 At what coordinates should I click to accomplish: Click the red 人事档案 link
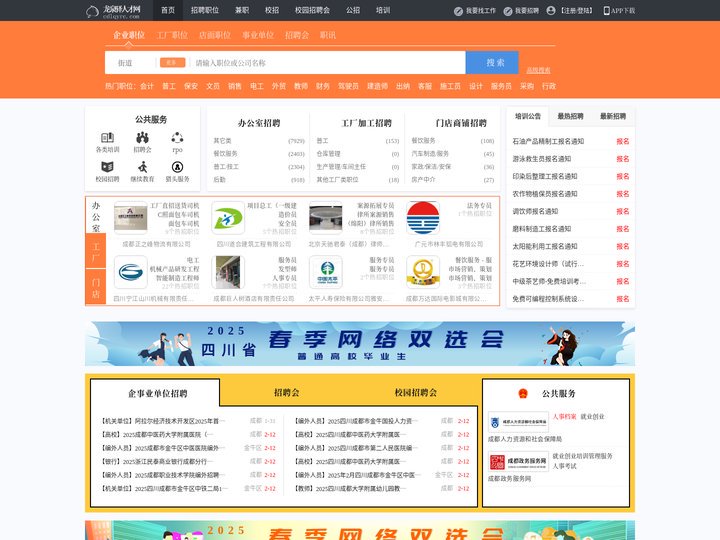coord(564,416)
